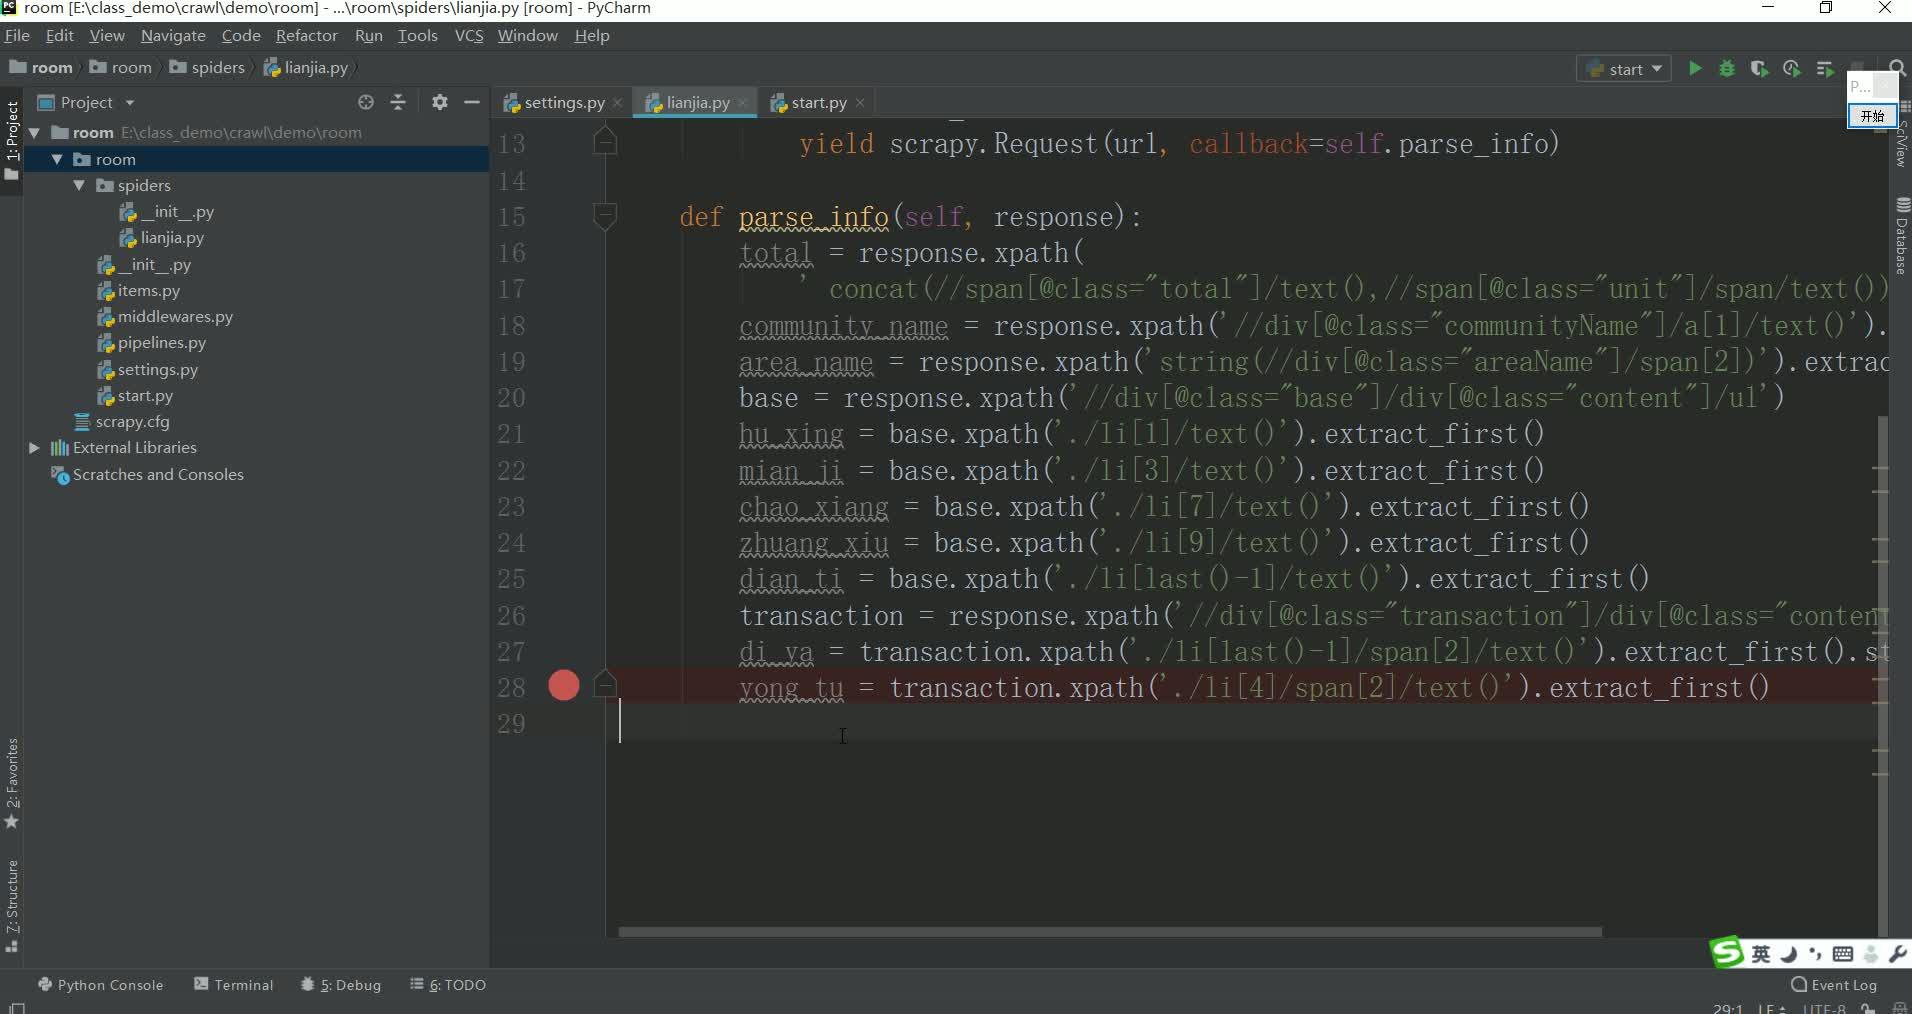Screen dimensions: 1912x1014
Task: Open Terminal tool window
Action: tap(234, 985)
